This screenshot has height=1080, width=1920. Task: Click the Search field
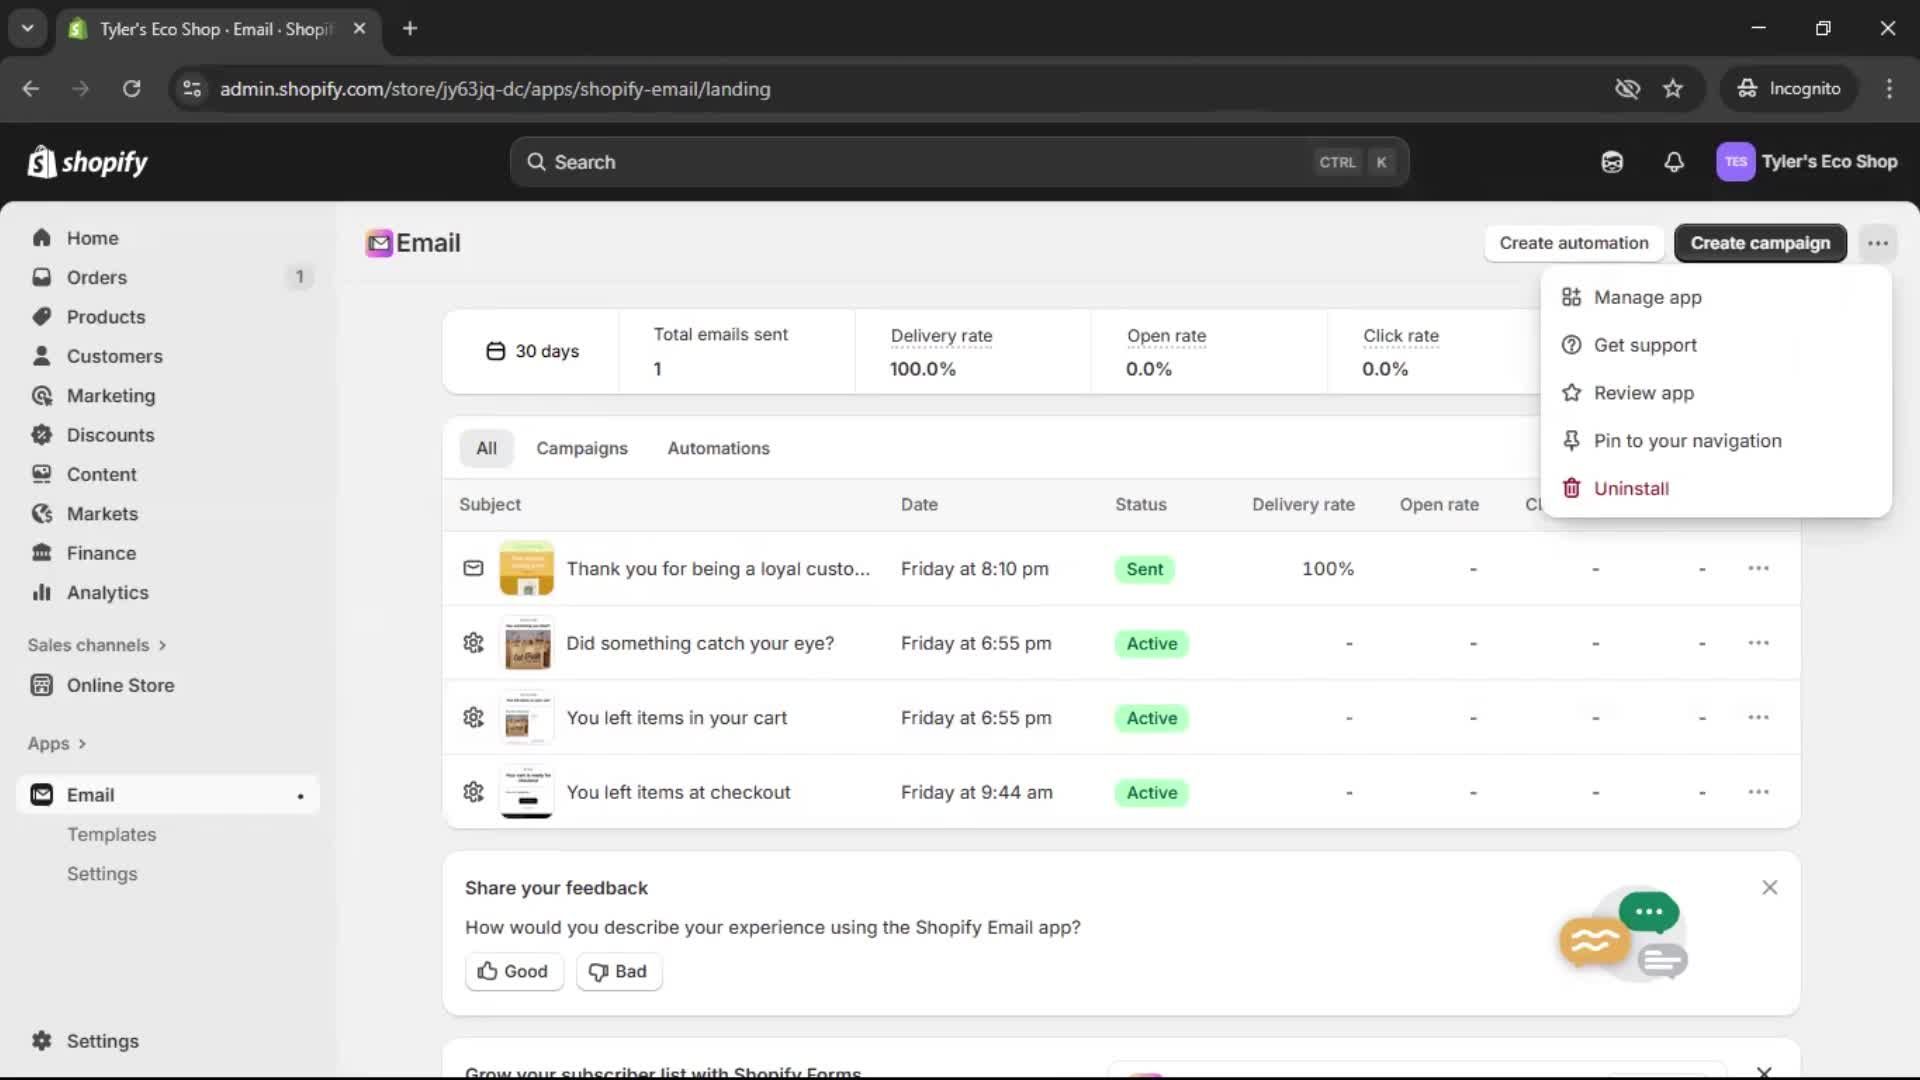959,162
